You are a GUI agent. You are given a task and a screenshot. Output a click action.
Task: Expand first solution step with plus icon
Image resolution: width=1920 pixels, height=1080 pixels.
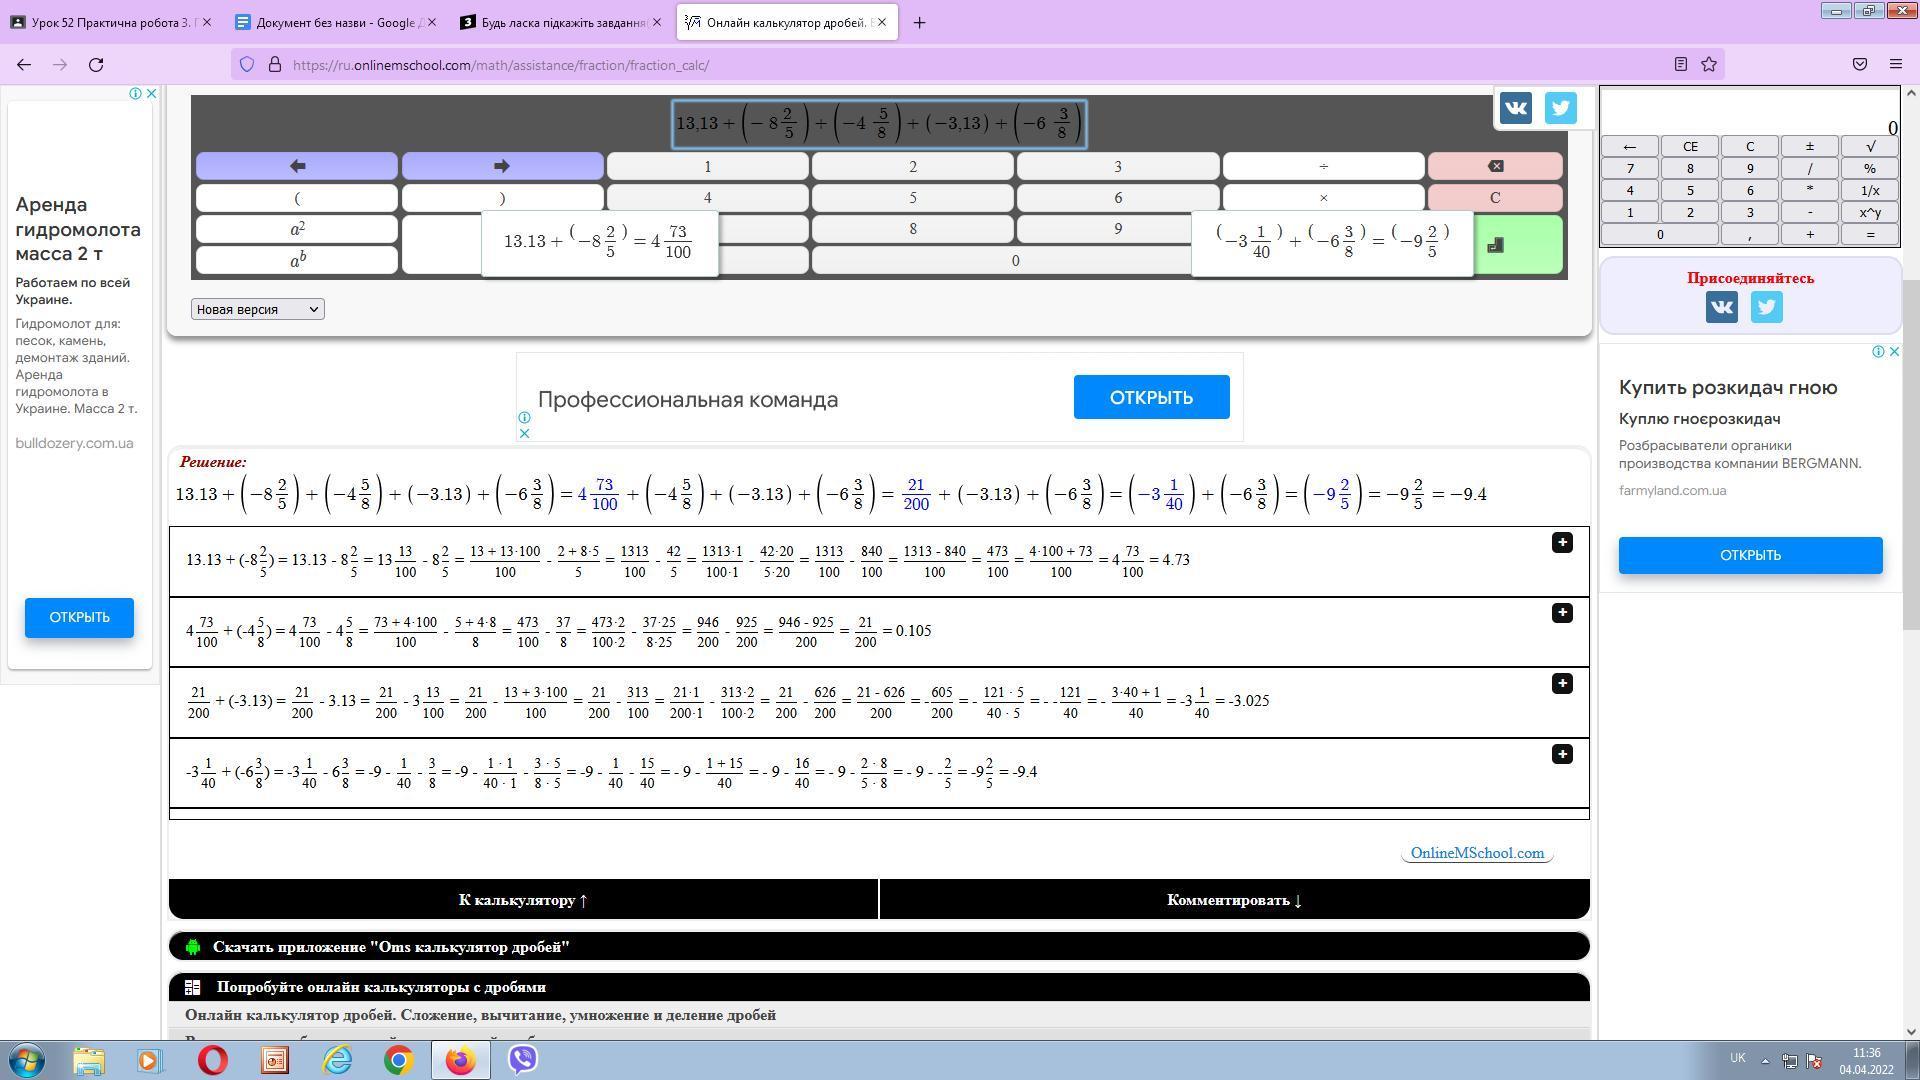1561,542
